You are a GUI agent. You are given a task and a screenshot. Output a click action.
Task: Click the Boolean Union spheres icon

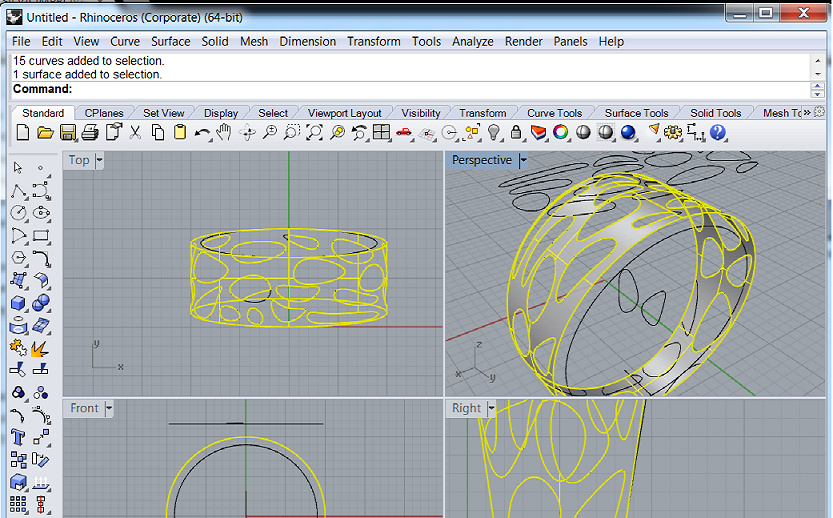(x=41, y=303)
